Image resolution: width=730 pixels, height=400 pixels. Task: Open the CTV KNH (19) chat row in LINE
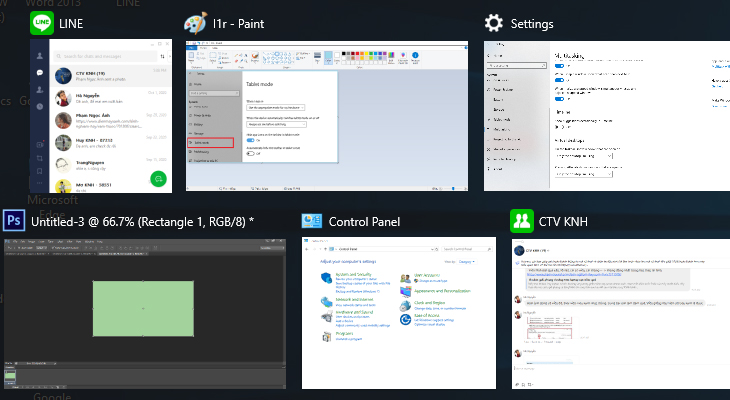pos(110,76)
